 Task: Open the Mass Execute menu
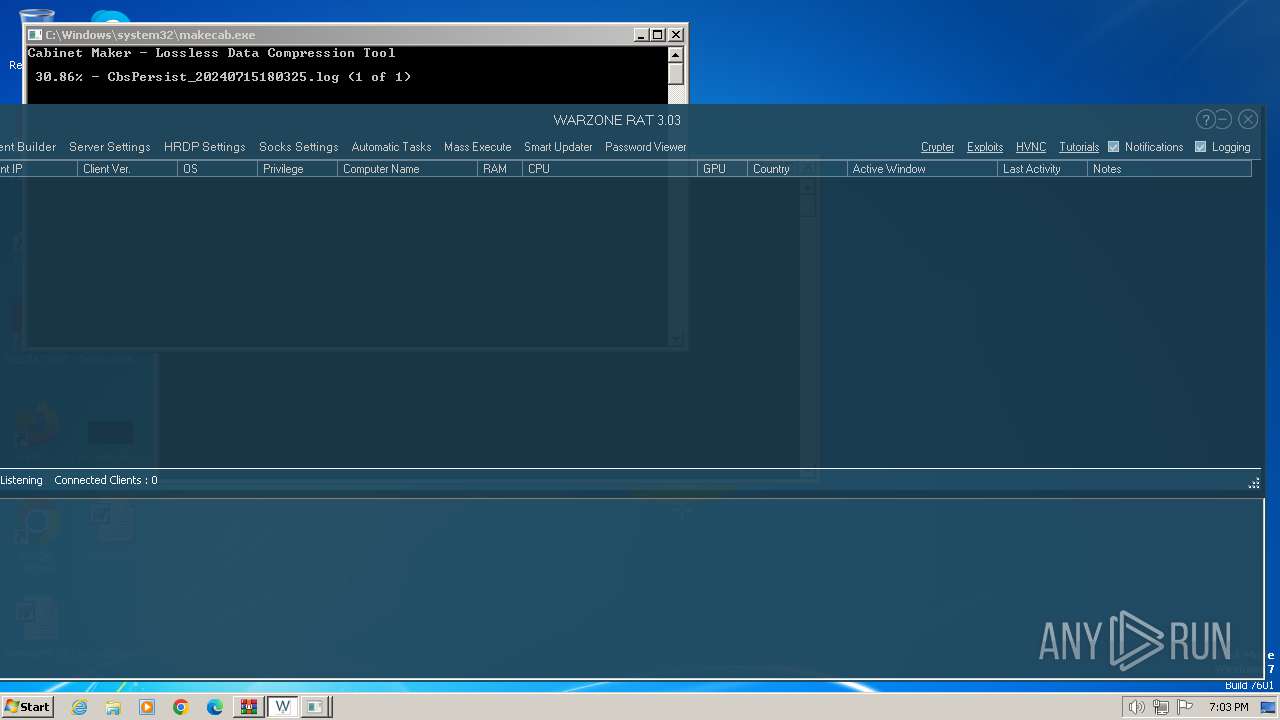pos(477,147)
